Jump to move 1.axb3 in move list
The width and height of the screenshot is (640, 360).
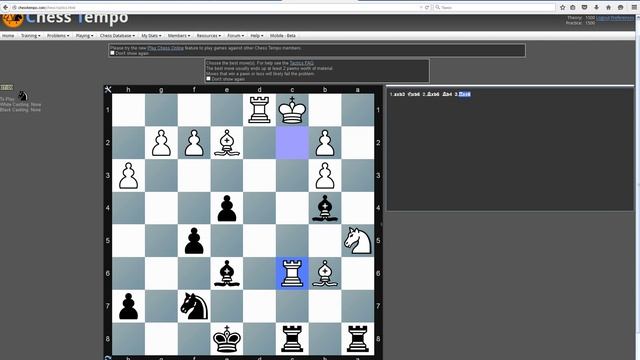[x=398, y=94]
